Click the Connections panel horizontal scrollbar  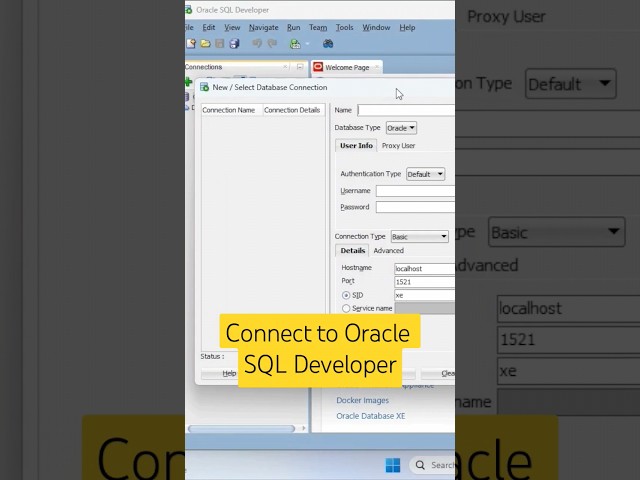coord(242,429)
